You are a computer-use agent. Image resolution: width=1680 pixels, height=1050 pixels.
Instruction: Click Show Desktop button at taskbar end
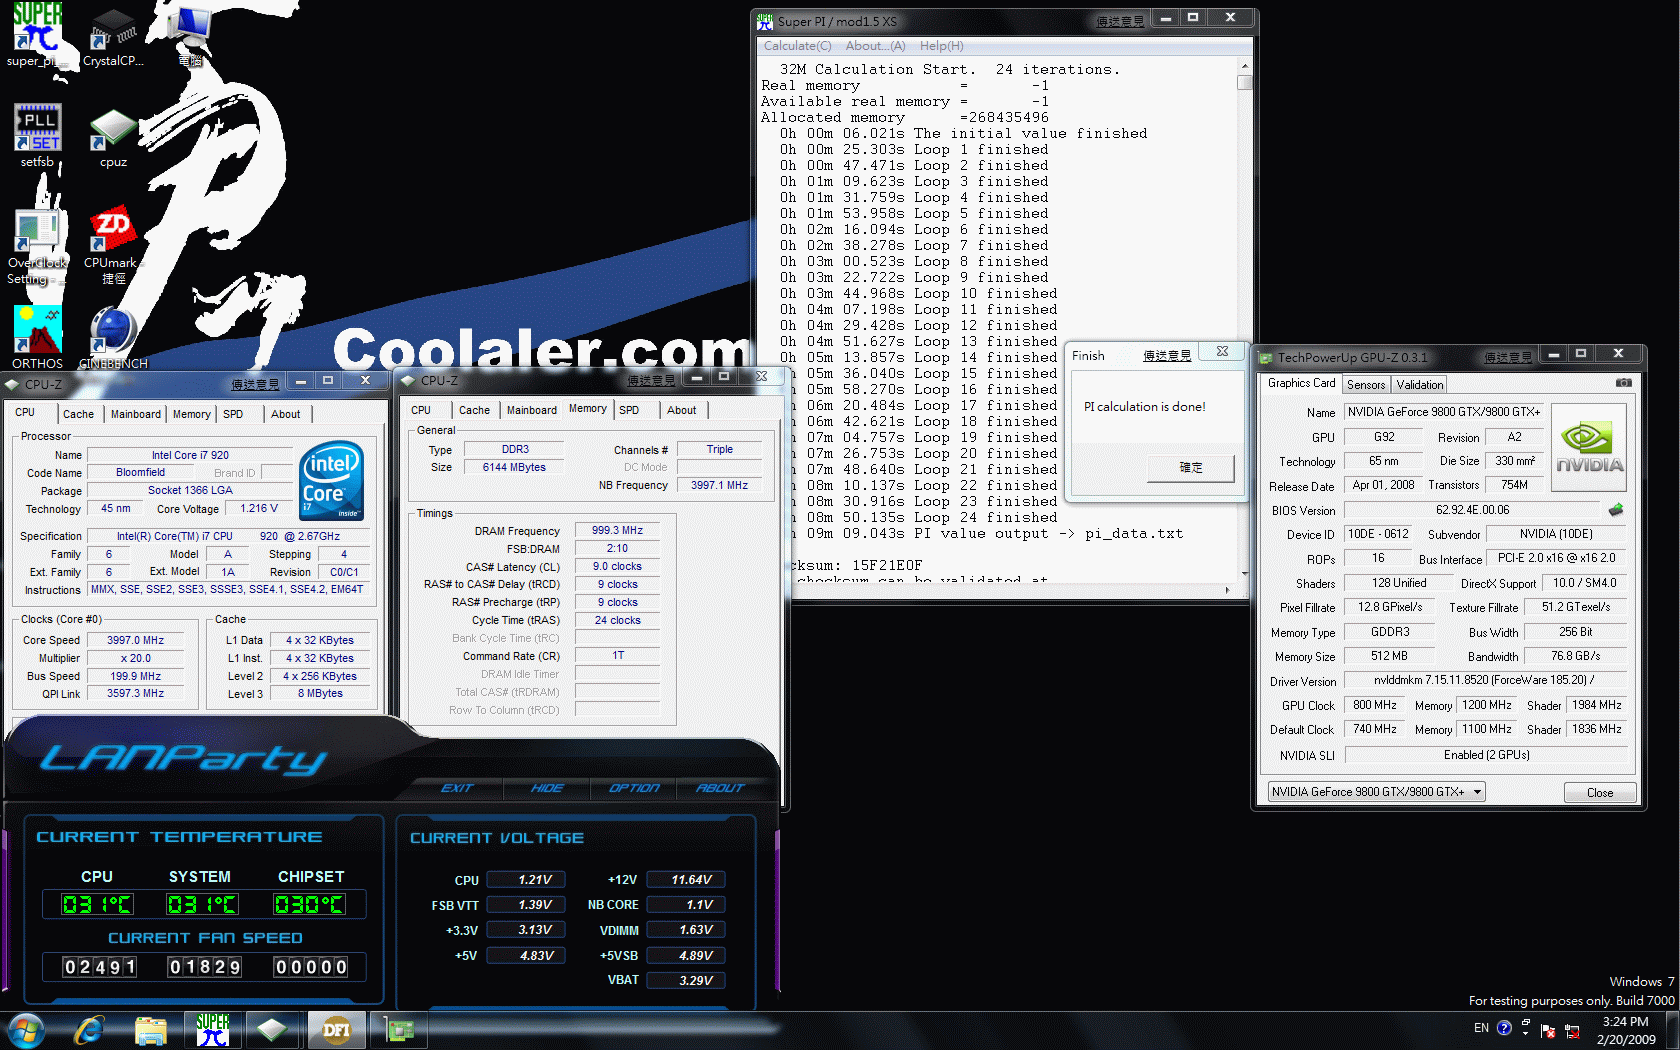click(1672, 1031)
